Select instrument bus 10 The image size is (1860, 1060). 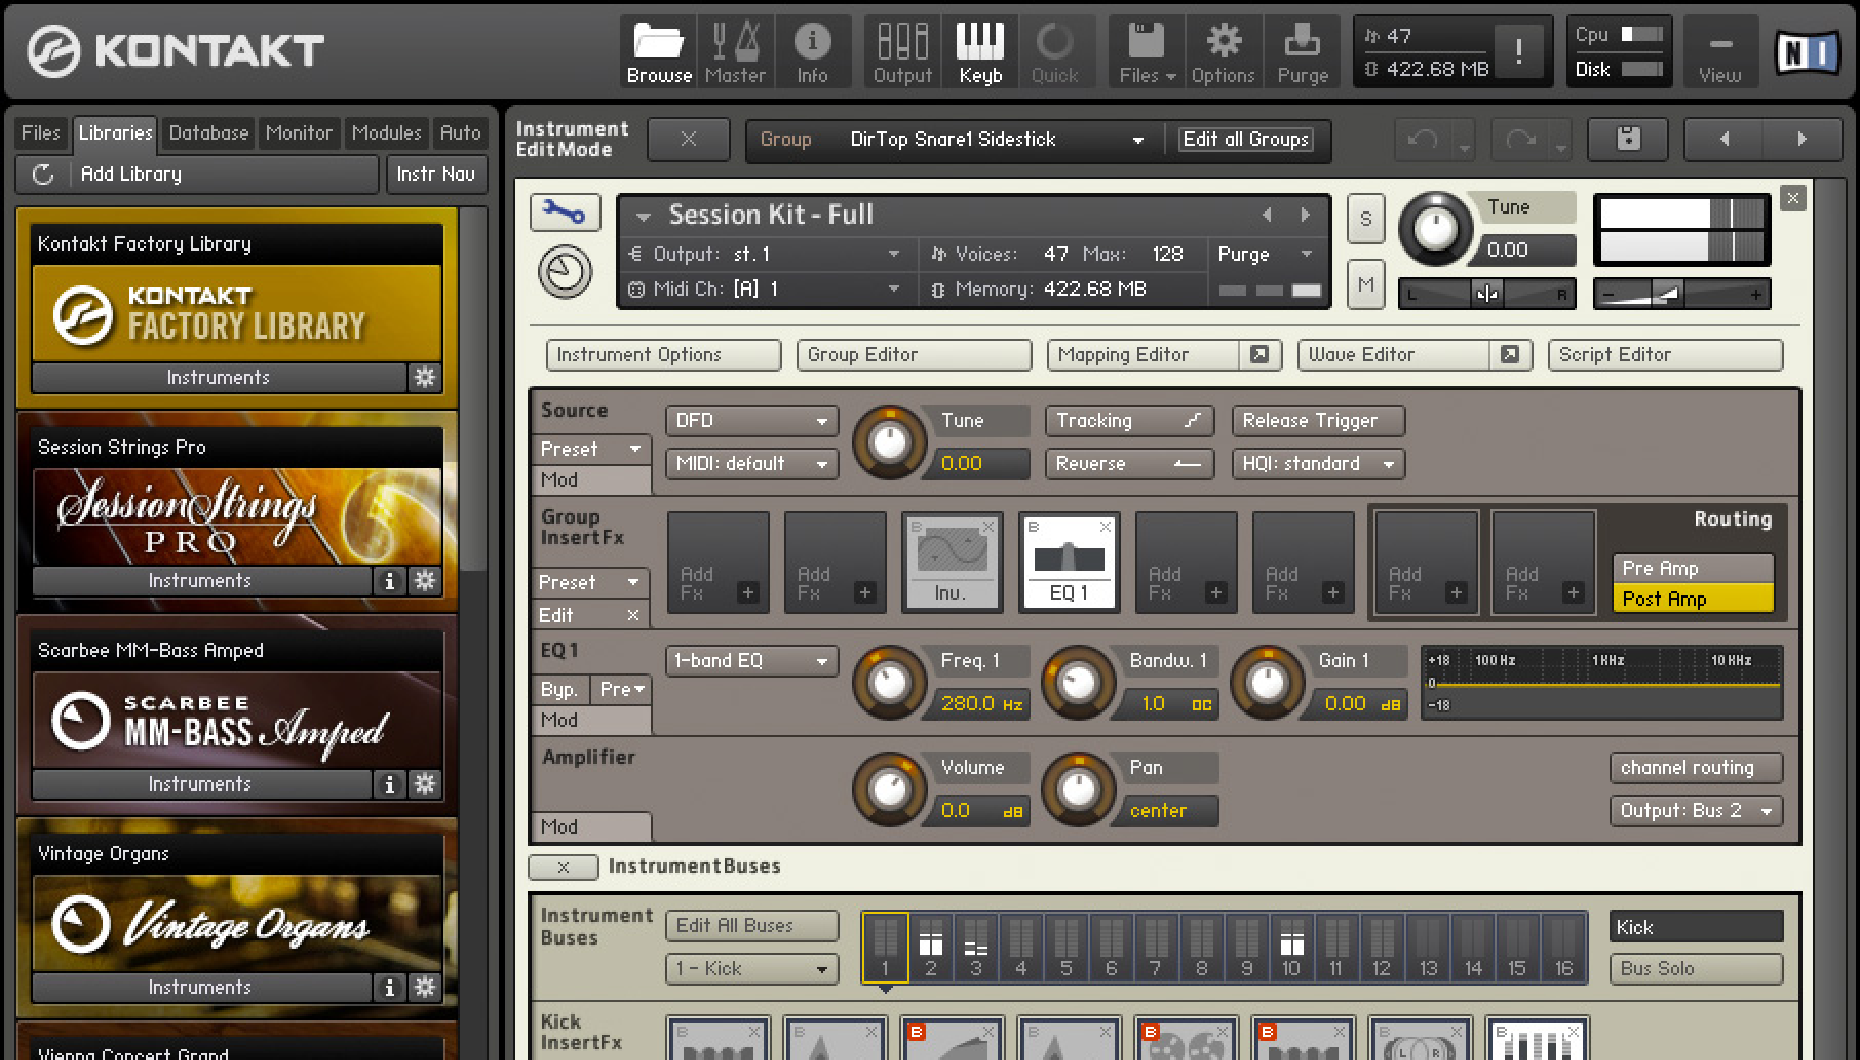1291,948
